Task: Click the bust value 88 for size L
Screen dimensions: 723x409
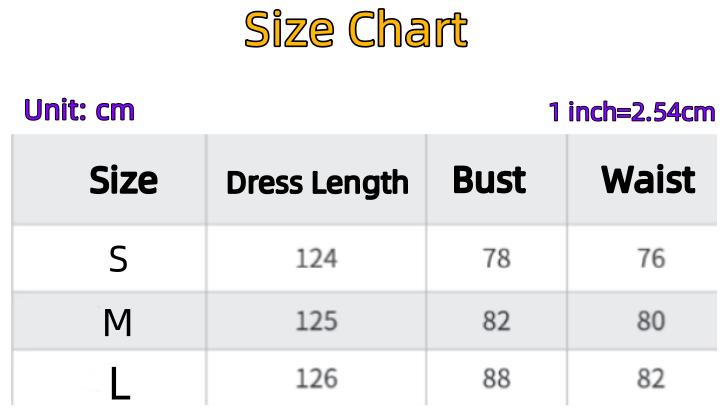Action: [x=496, y=379]
